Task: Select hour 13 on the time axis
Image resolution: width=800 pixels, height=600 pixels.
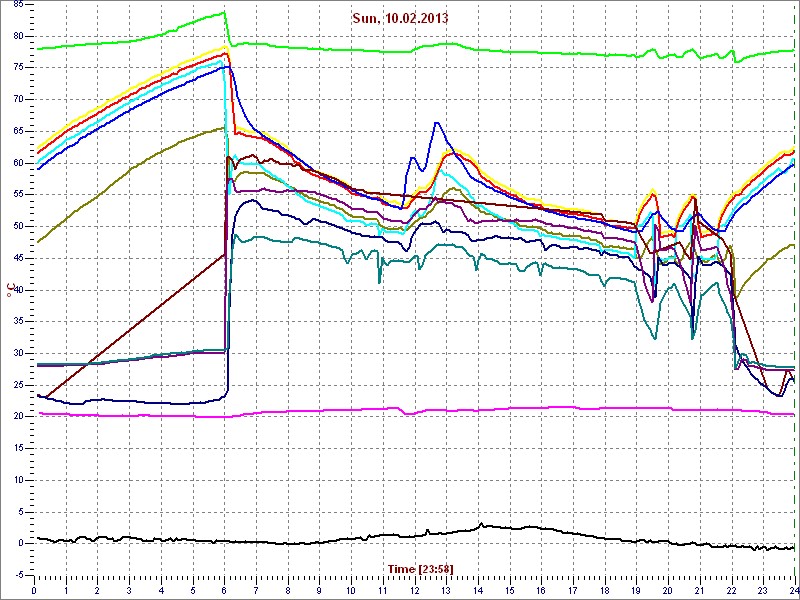Action: [x=445, y=591]
